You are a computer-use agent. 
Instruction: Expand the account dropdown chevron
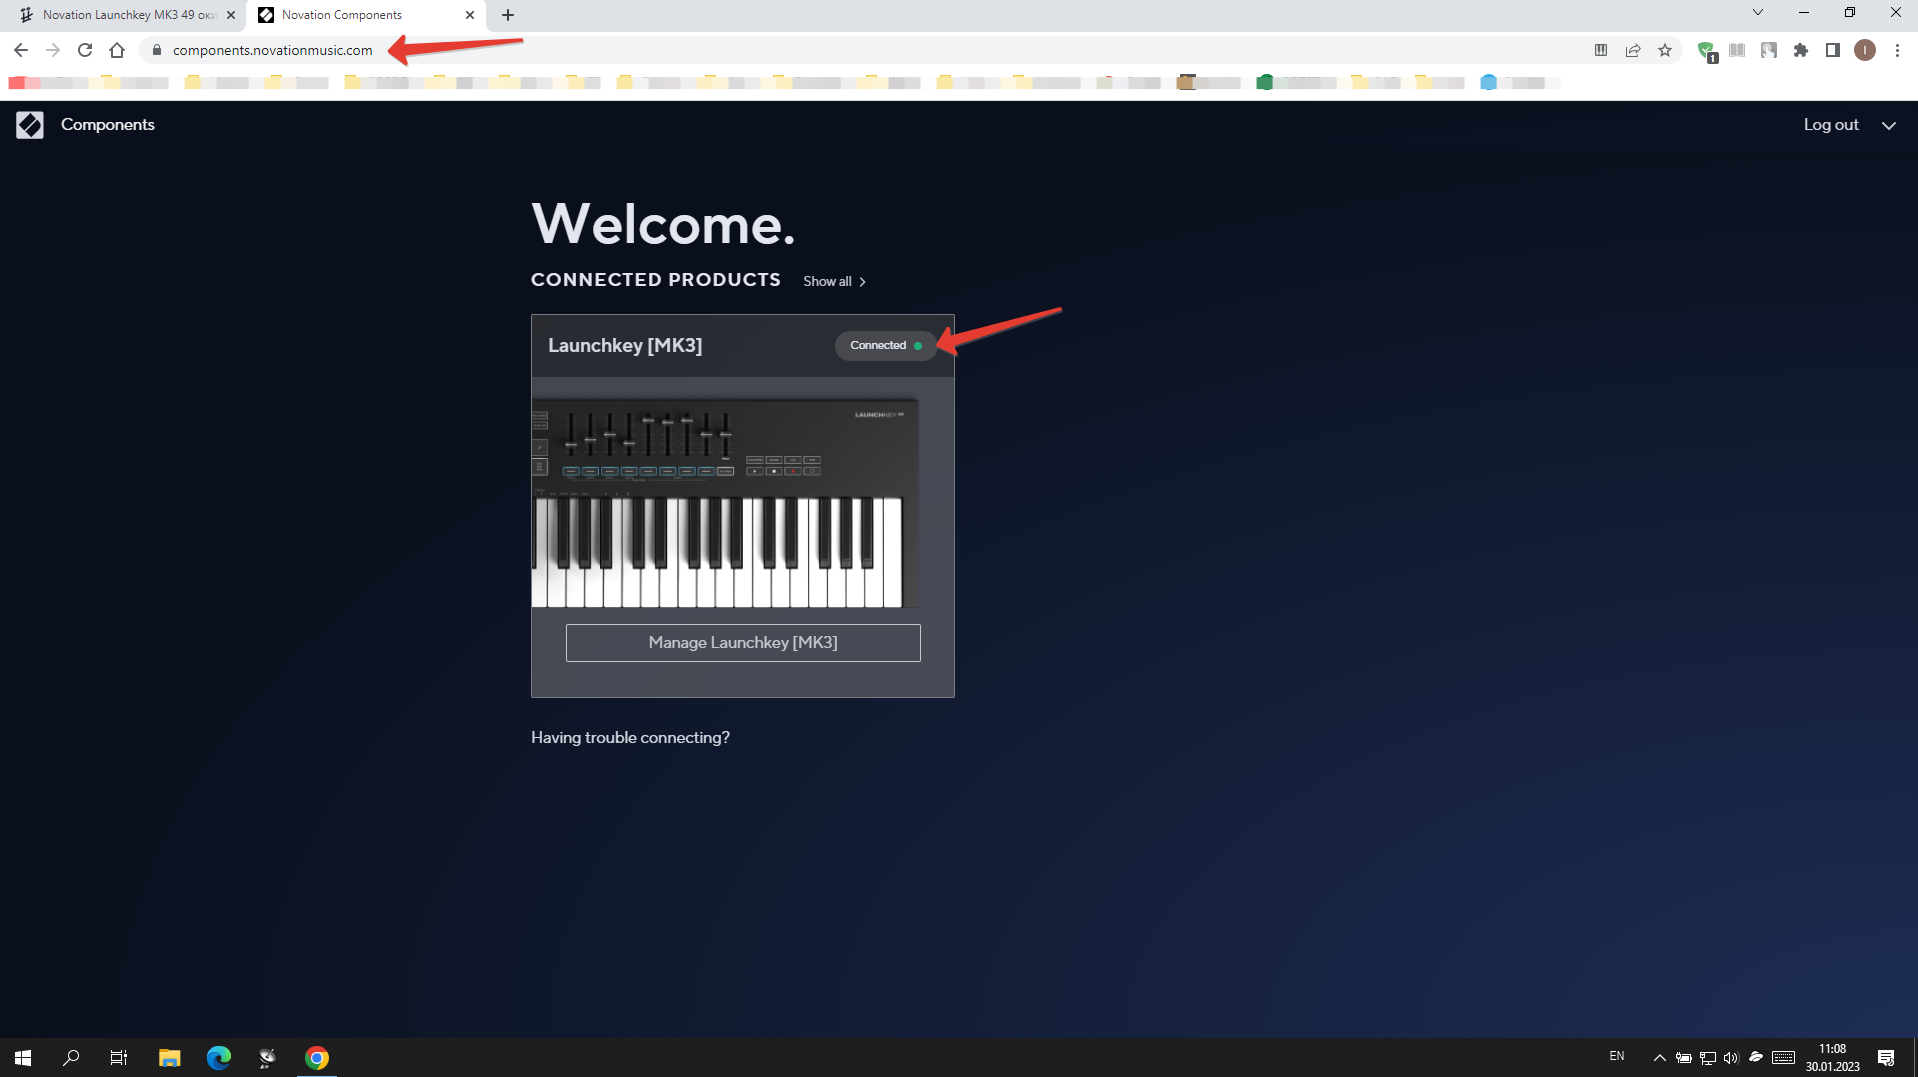click(1889, 126)
